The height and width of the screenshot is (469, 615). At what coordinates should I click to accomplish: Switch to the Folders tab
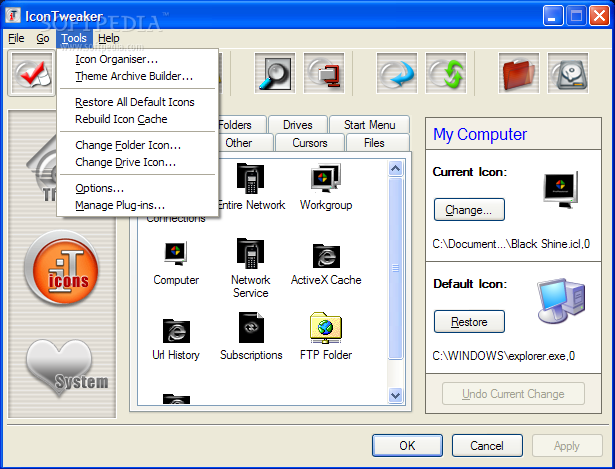coord(242,125)
